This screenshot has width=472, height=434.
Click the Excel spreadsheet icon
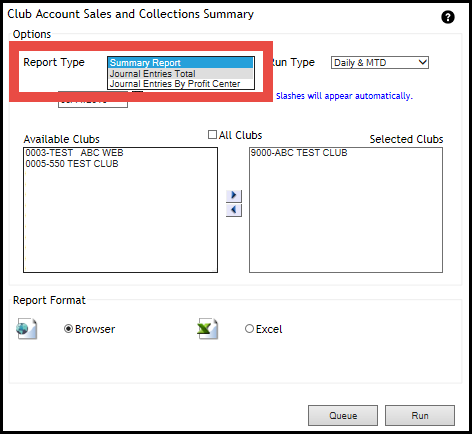(207, 329)
